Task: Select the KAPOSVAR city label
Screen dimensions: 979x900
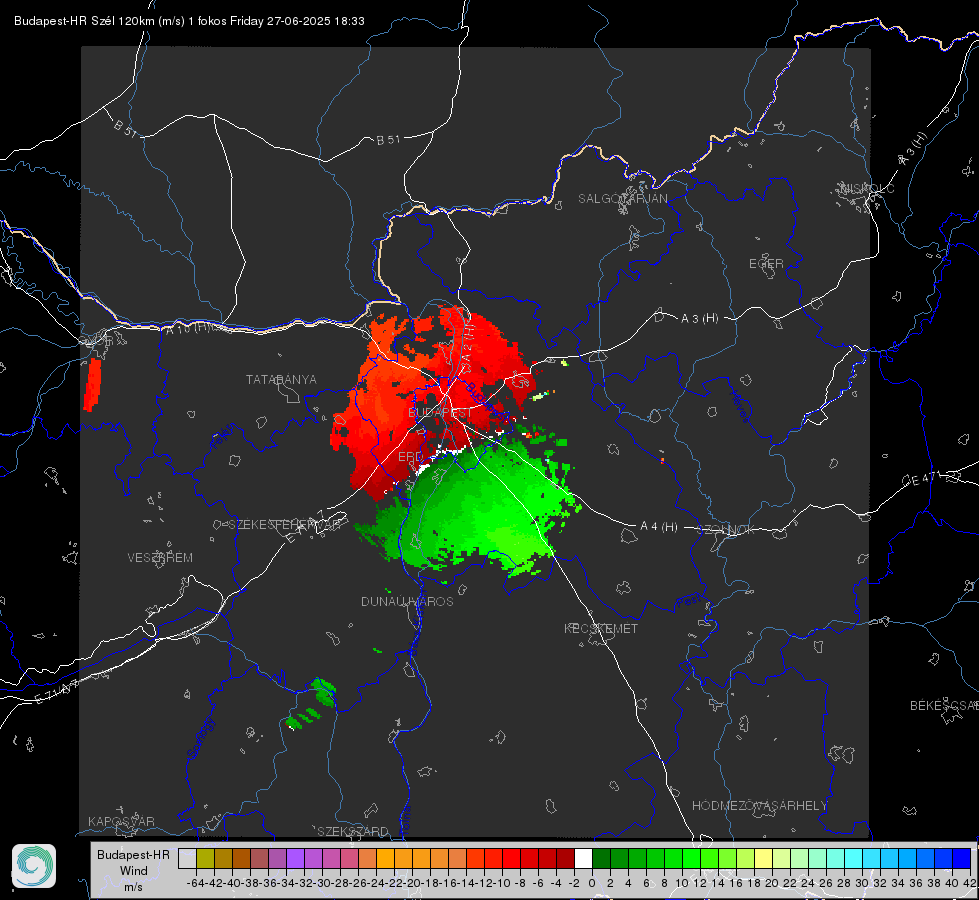Action: (121, 821)
